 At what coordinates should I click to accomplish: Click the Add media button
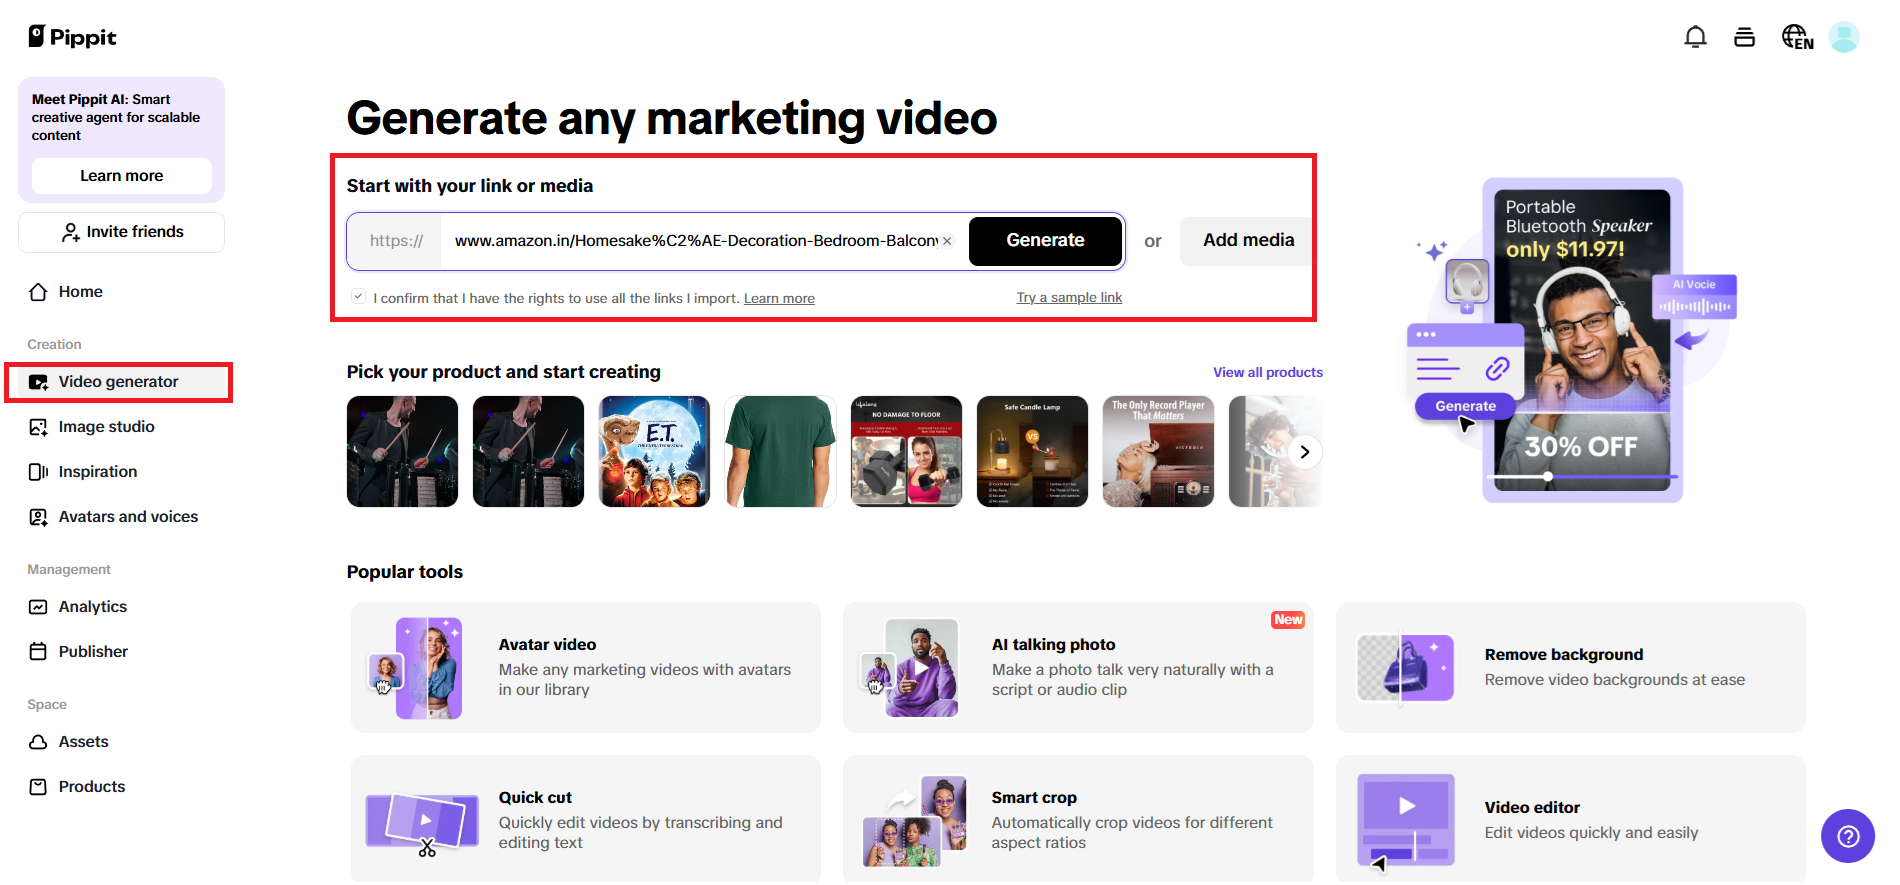point(1248,241)
